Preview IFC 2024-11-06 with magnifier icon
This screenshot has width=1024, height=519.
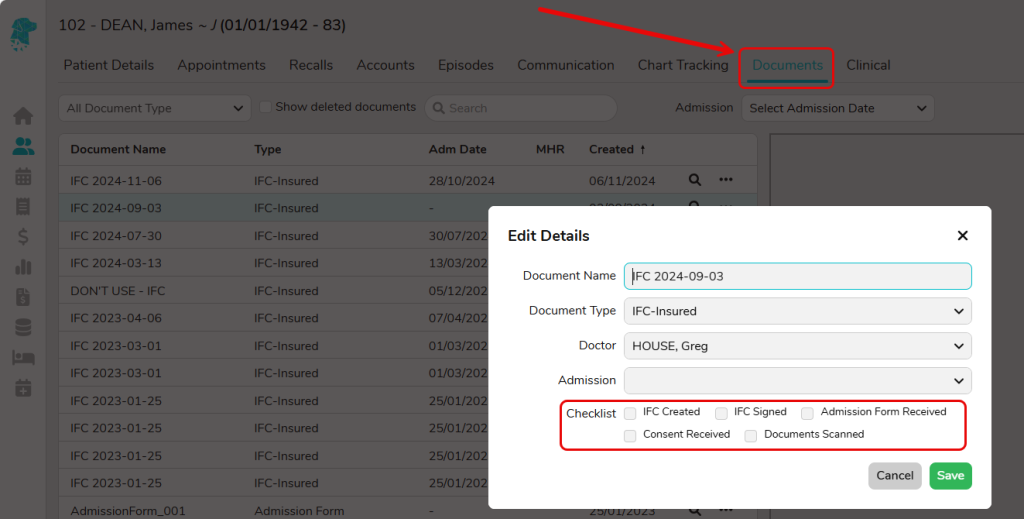click(x=695, y=180)
